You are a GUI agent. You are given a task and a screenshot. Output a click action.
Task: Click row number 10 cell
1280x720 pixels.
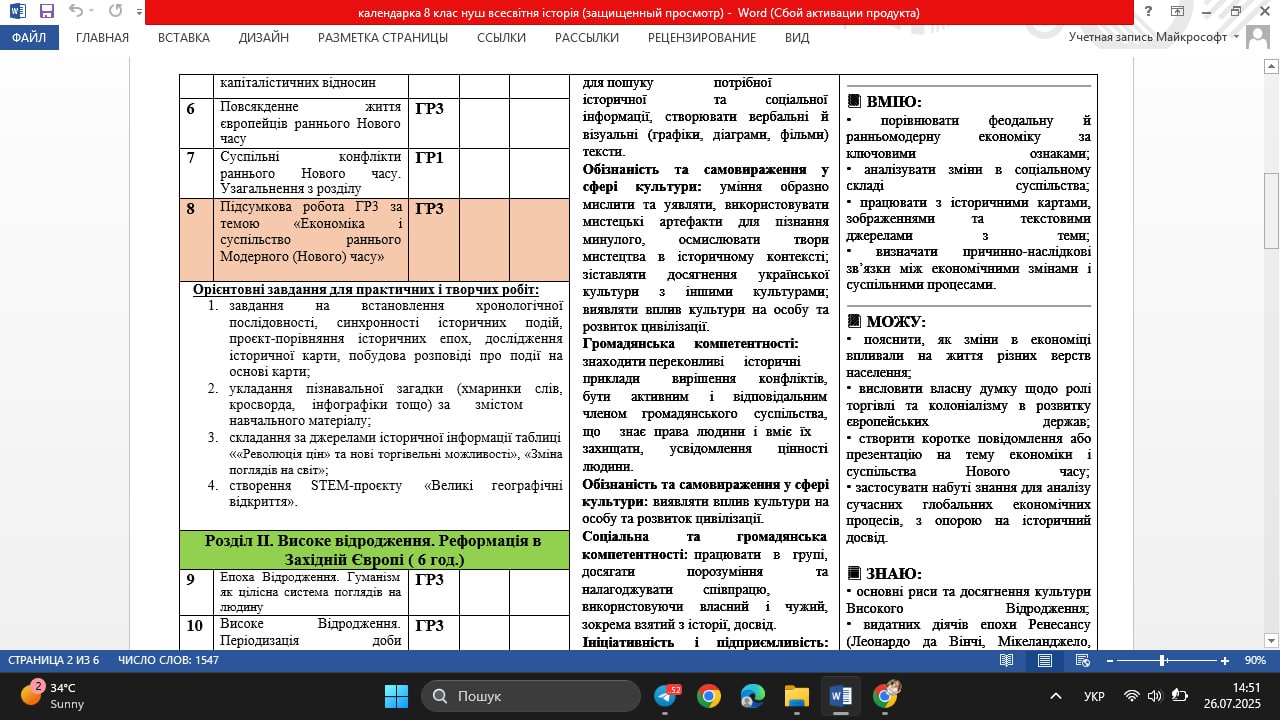[x=196, y=632]
